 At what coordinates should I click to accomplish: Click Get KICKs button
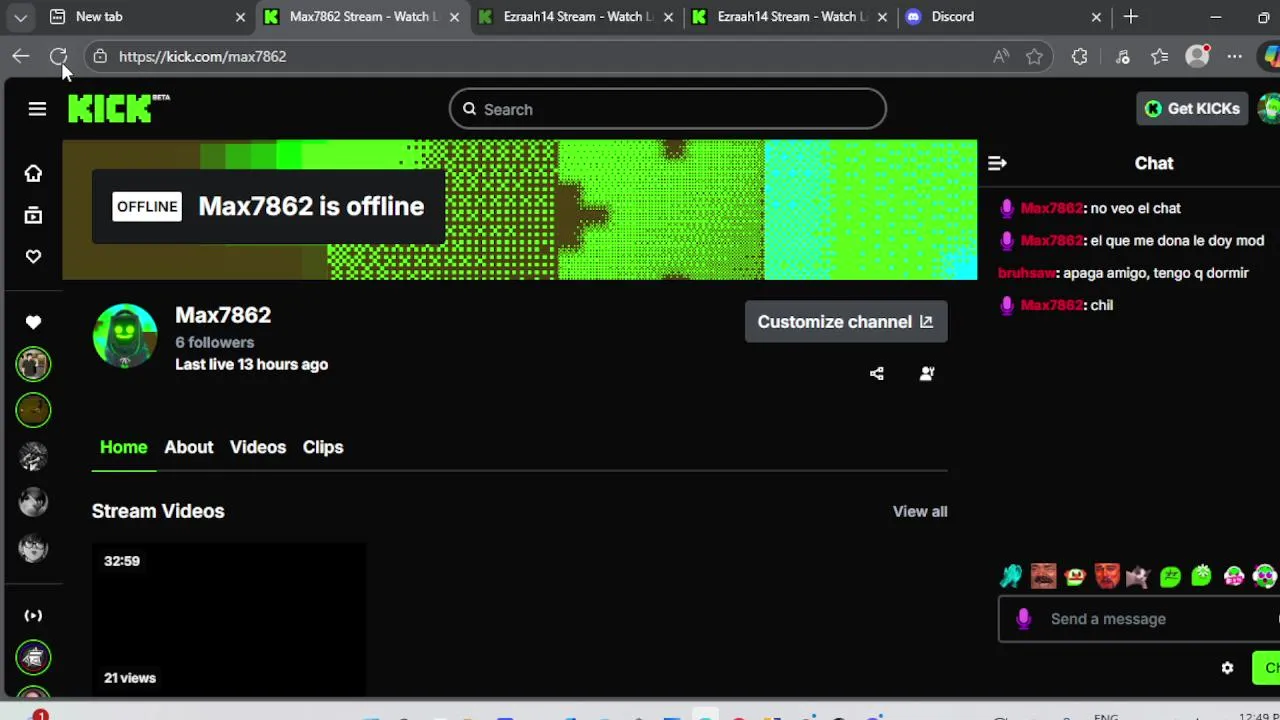[x=1193, y=109]
